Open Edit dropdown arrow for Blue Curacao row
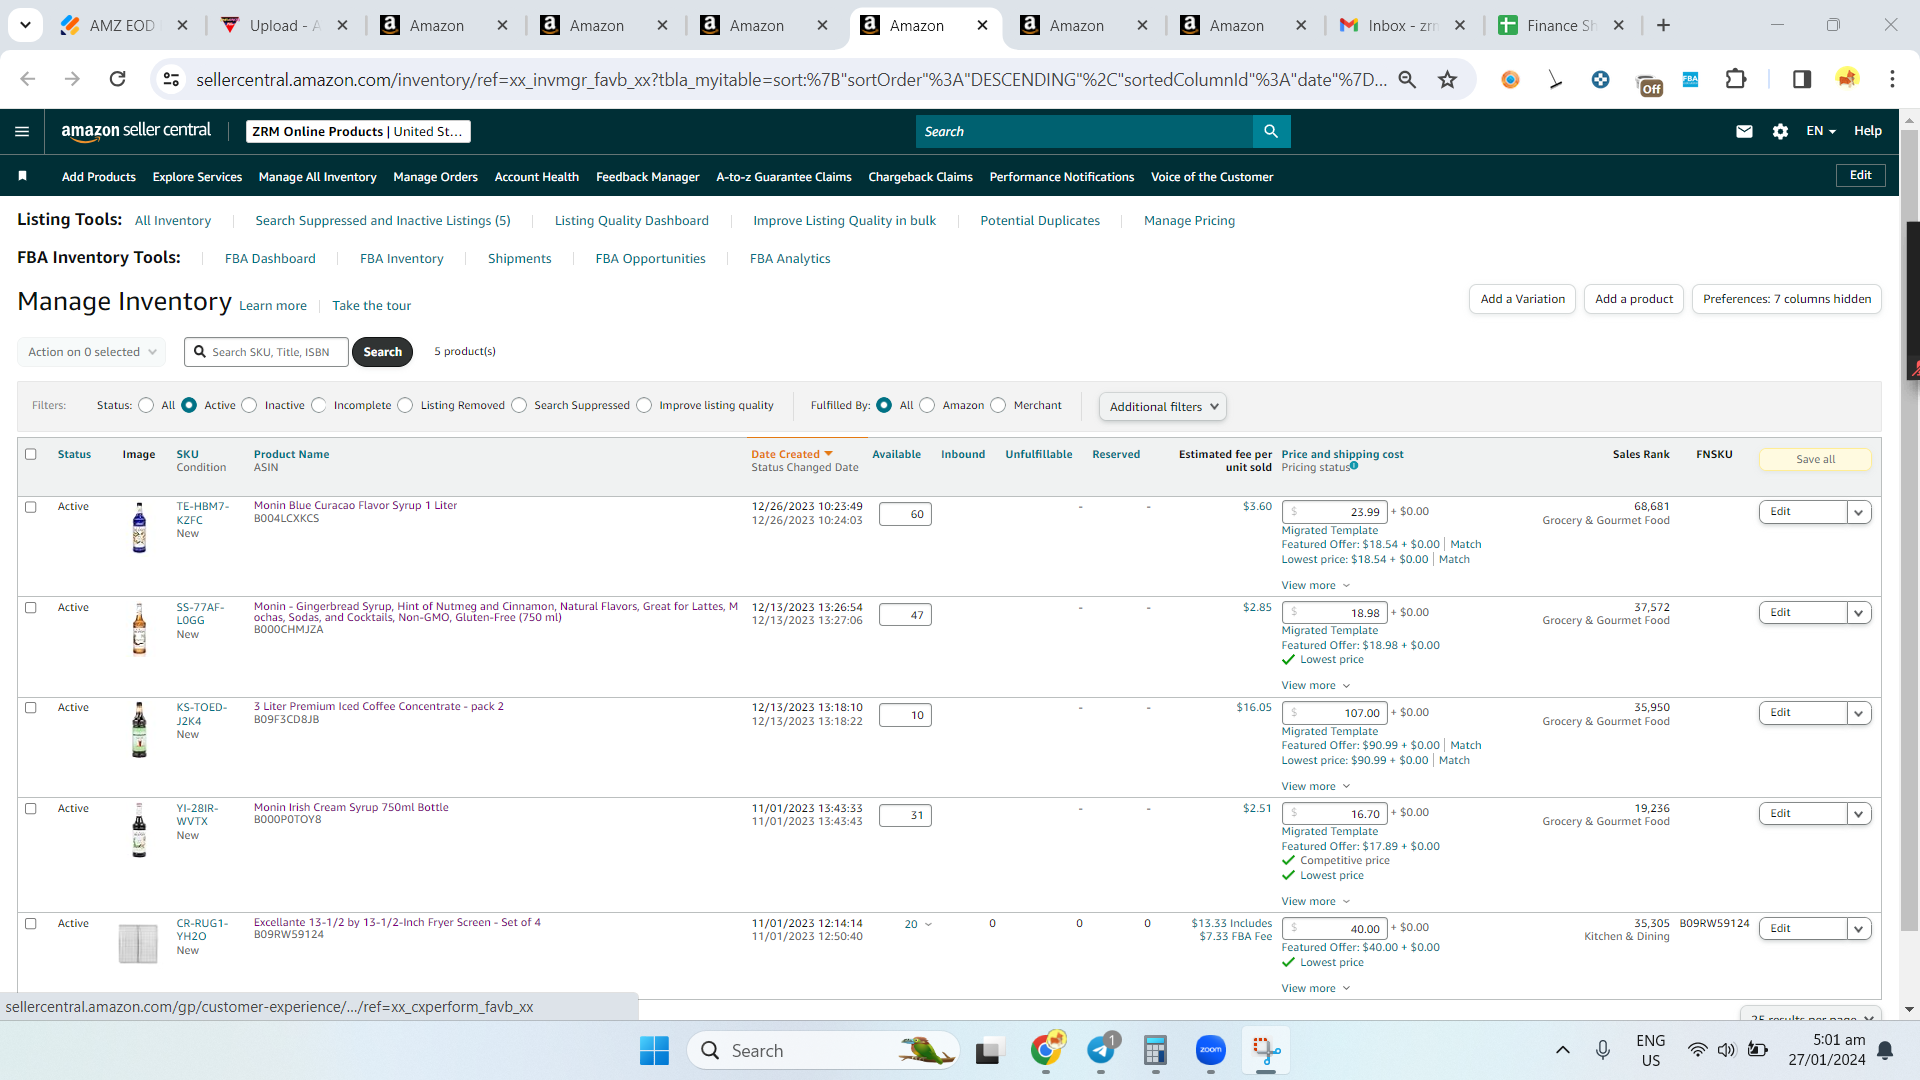This screenshot has height=1080, width=1920. pyautogui.click(x=1859, y=512)
